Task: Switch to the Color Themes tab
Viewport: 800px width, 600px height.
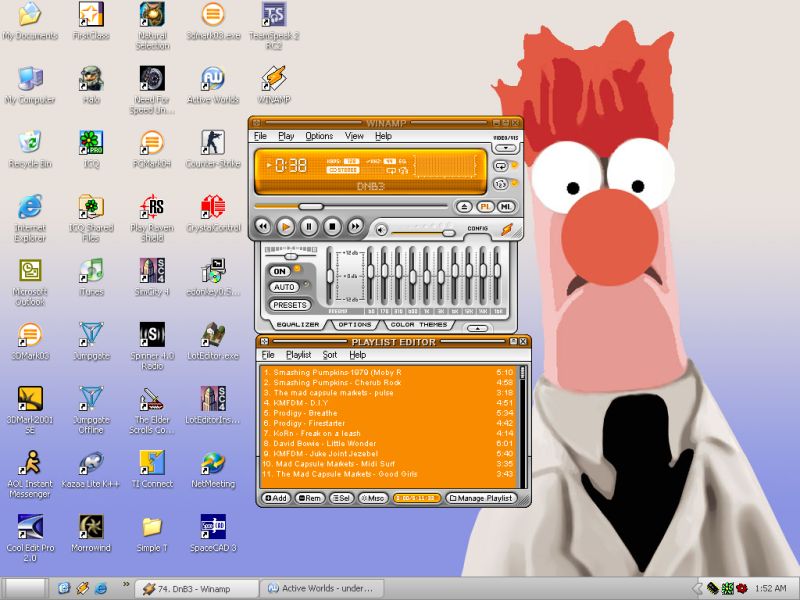Action: tap(419, 324)
